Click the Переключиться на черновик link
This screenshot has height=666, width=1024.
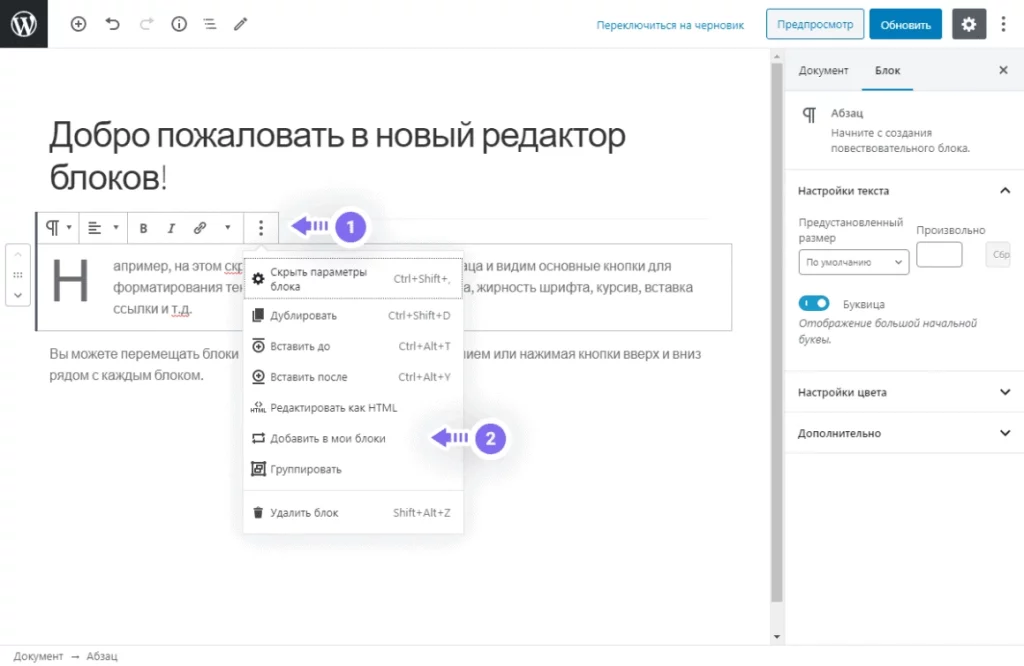coord(669,24)
